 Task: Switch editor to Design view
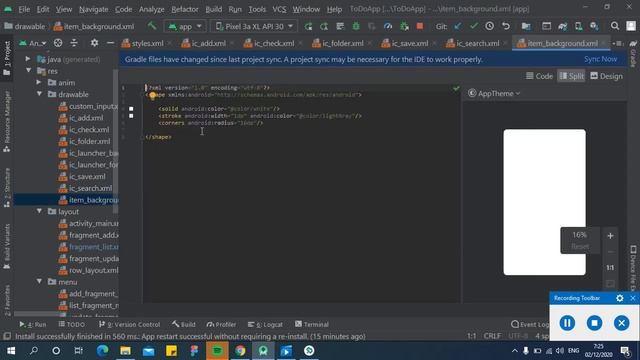[x=607, y=76]
